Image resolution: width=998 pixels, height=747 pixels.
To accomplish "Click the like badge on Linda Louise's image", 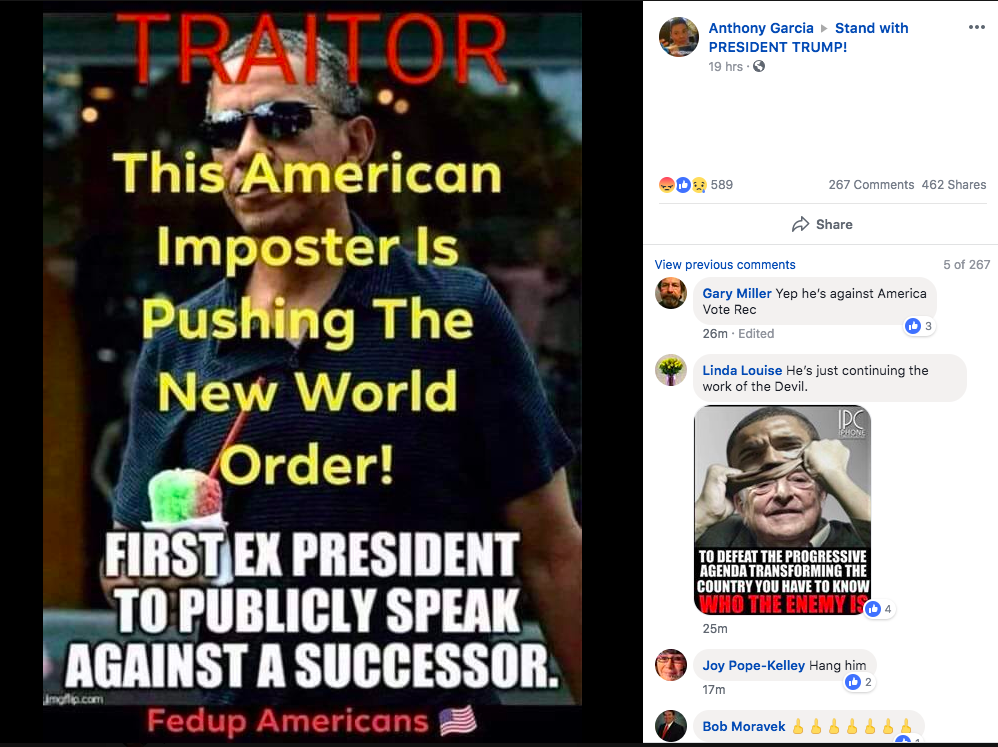I will click(x=879, y=609).
